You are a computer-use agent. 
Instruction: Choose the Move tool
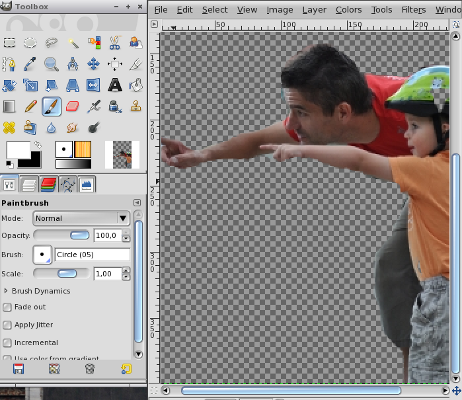pos(94,64)
